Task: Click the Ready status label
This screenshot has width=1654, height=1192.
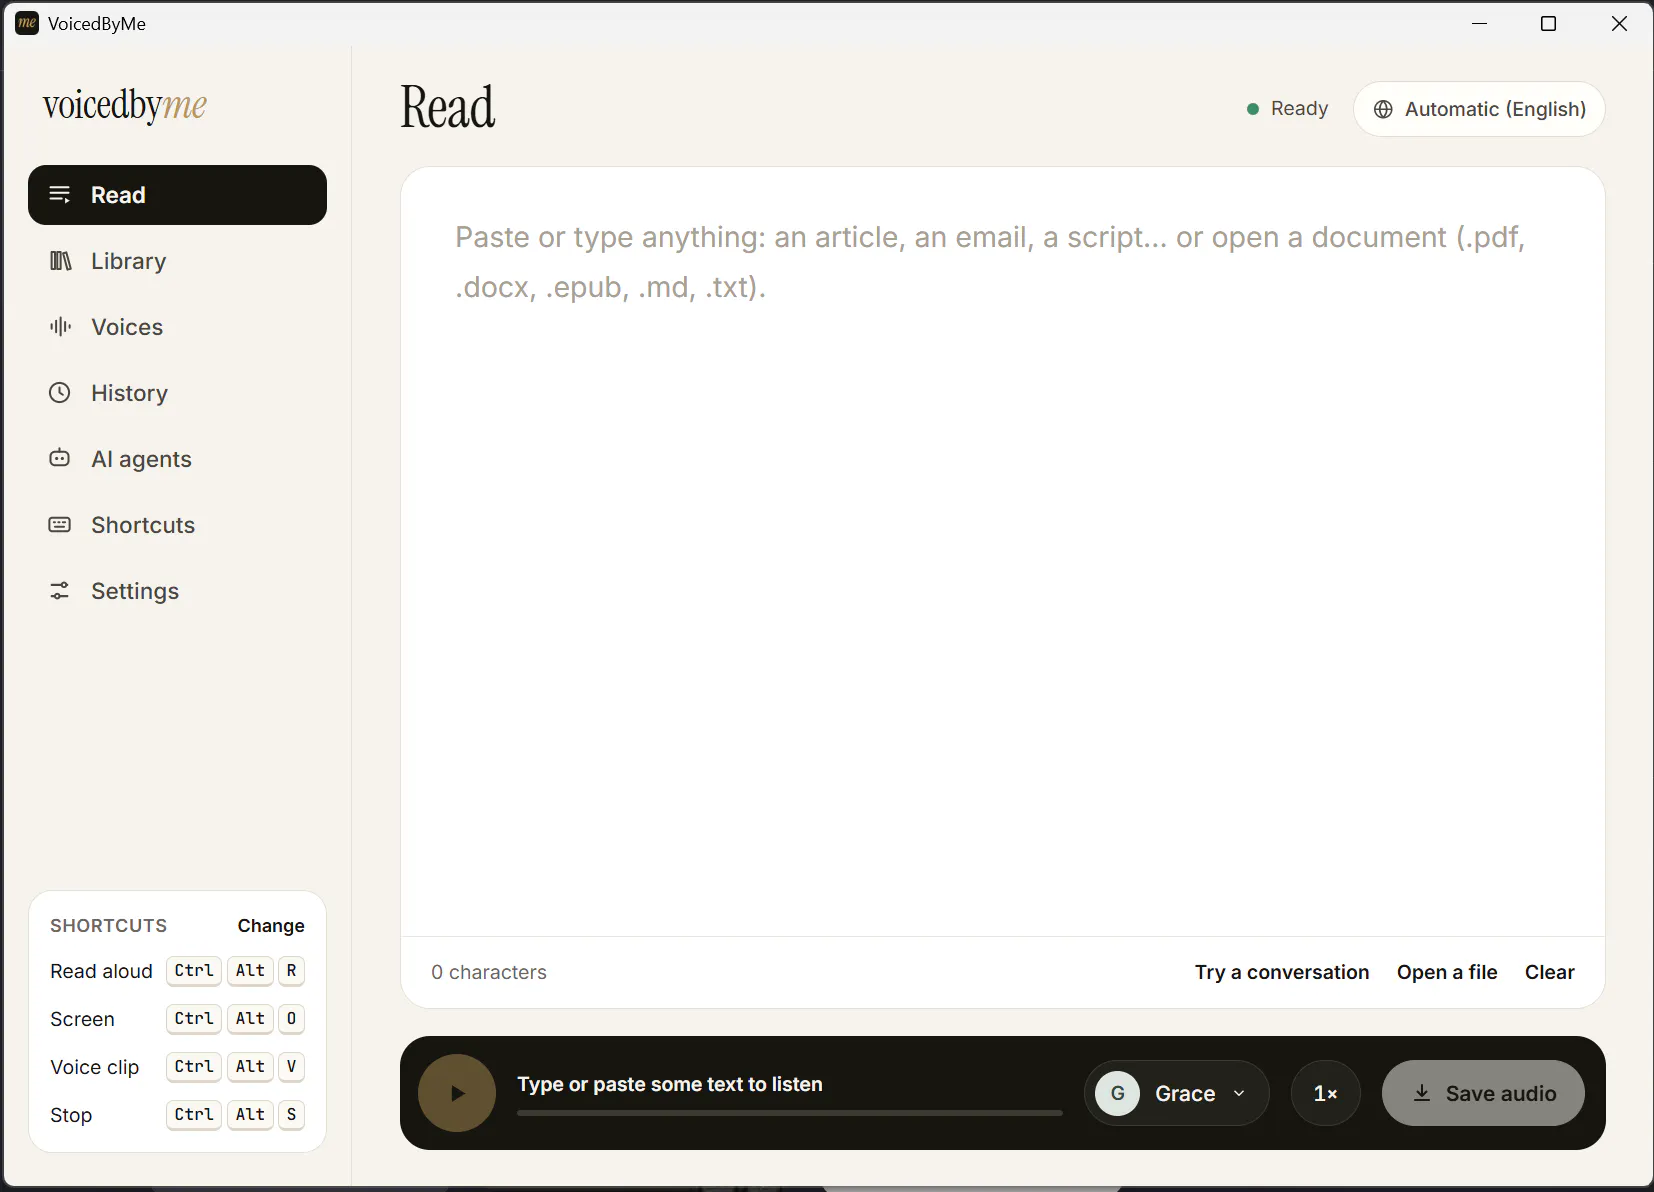Action: click(x=1300, y=108)
